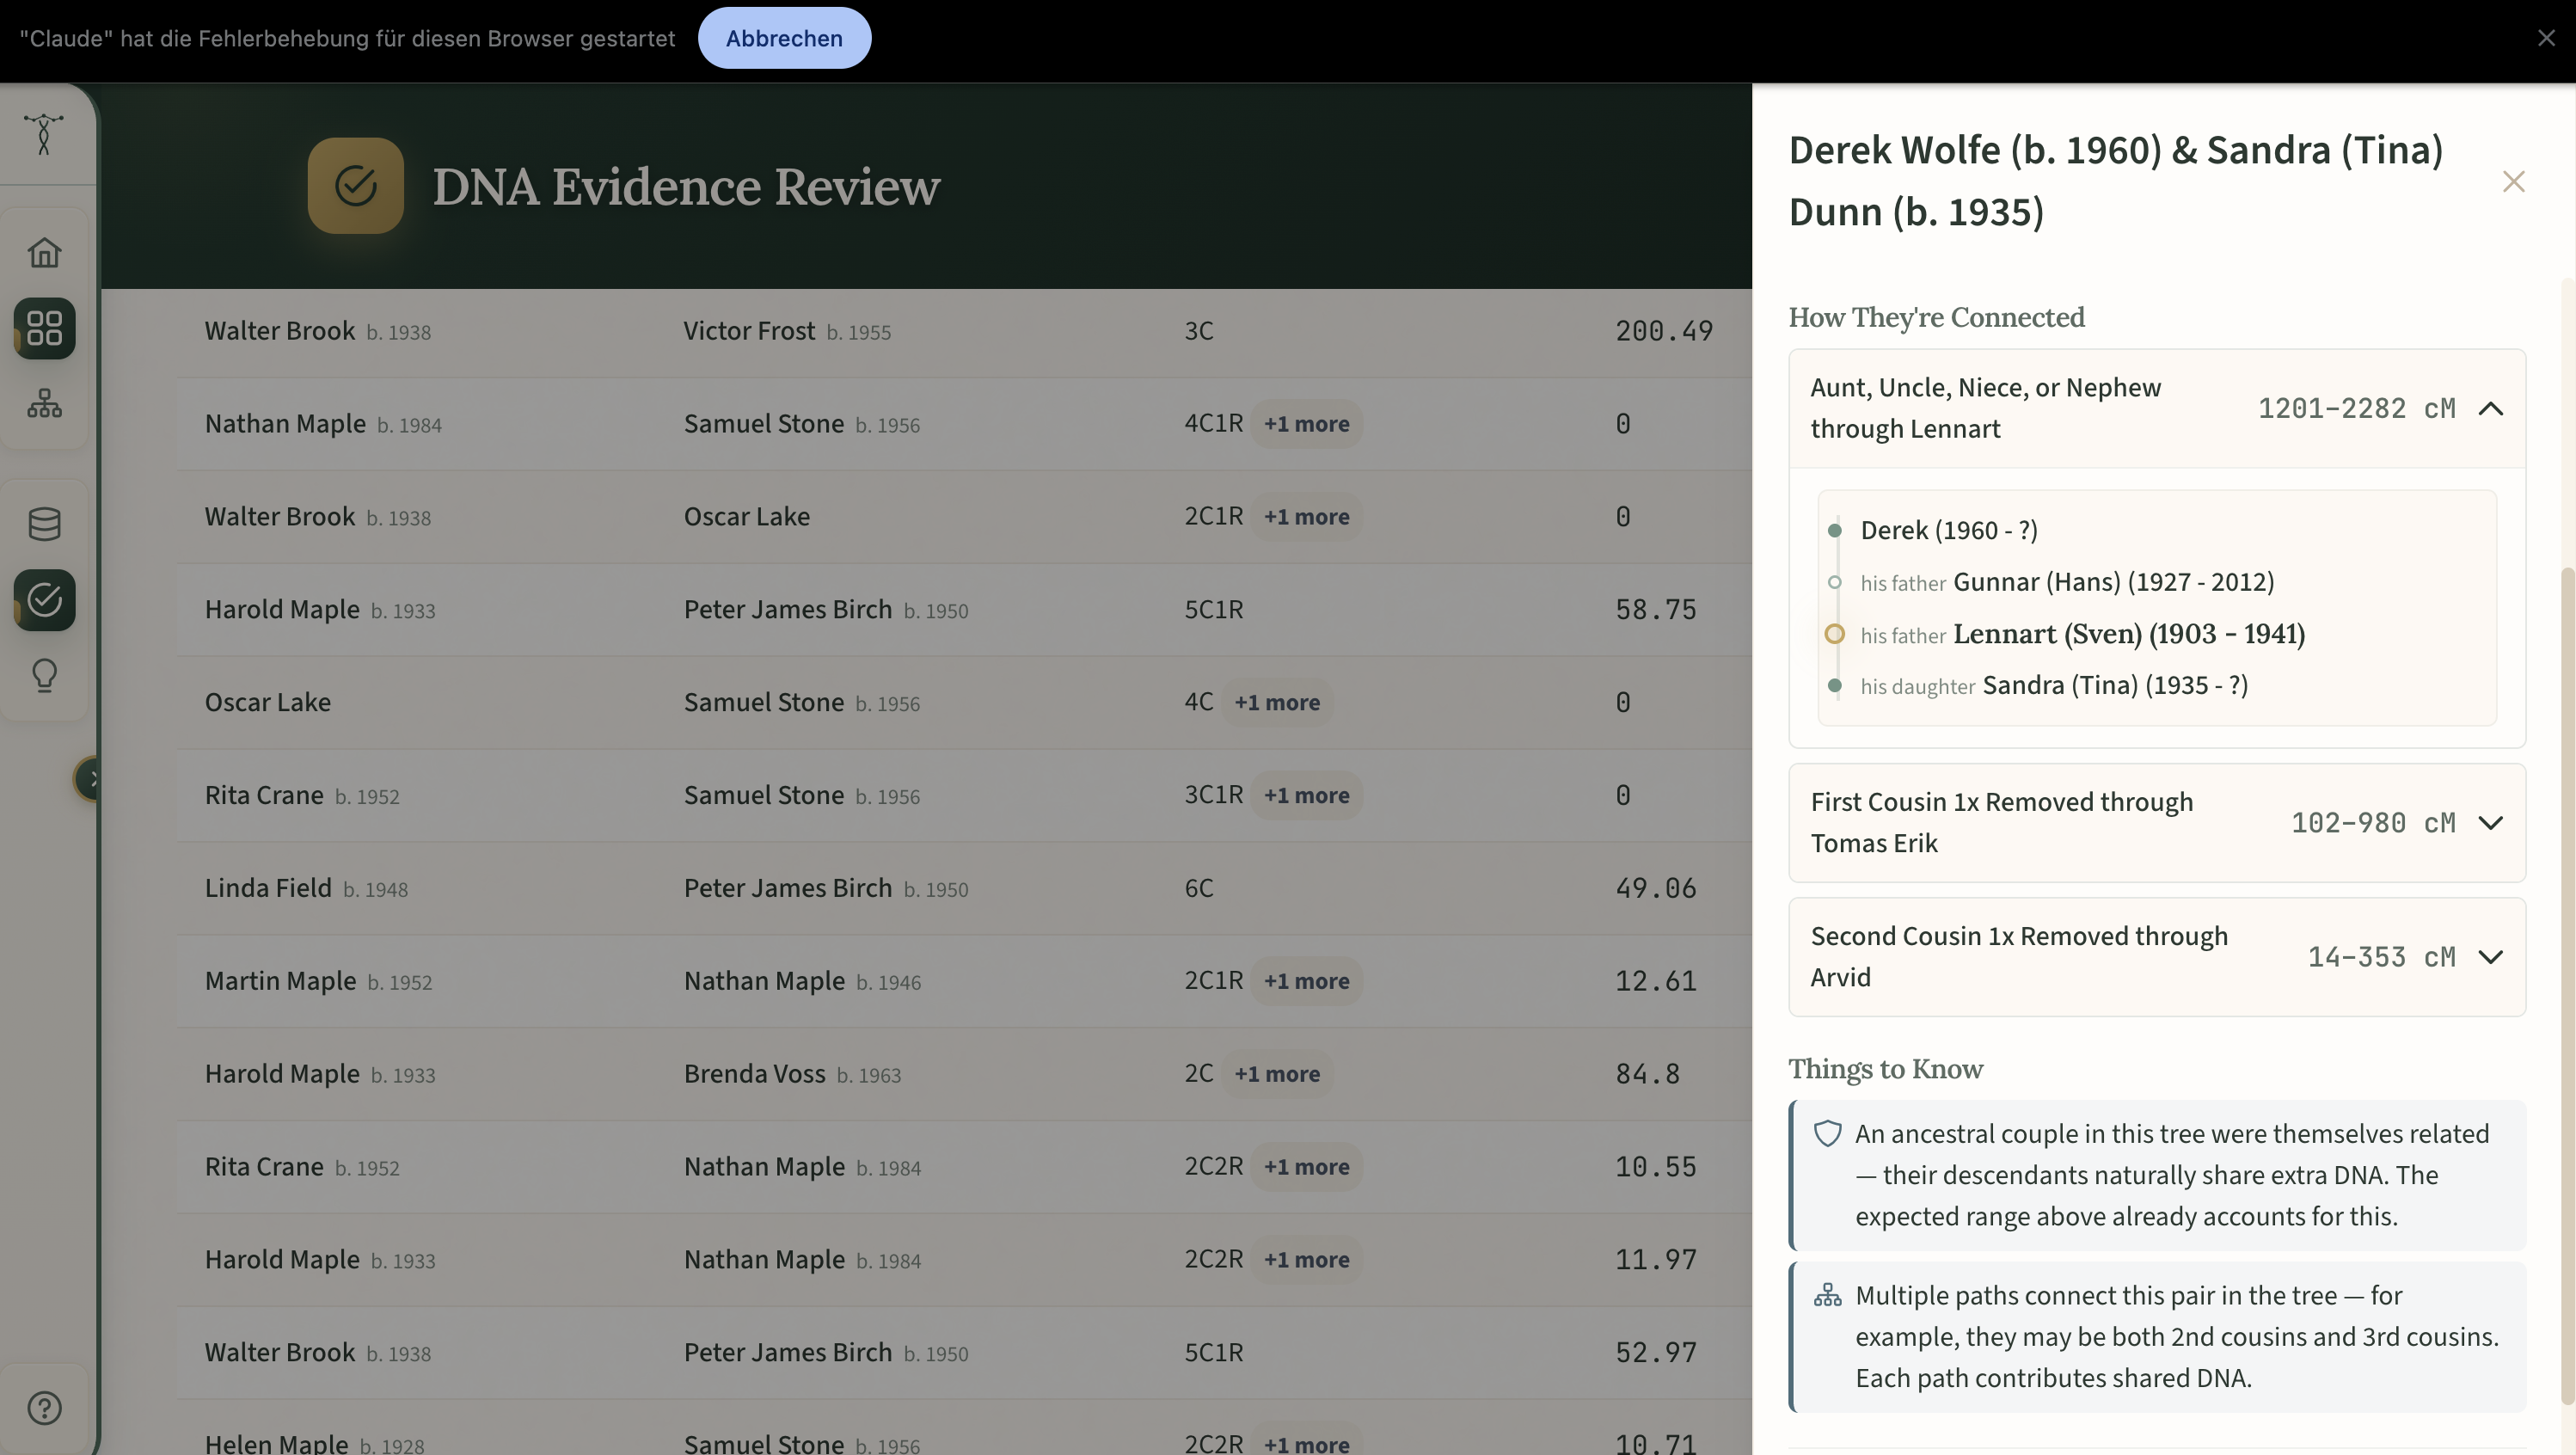Screen dimensions: 2576x1455
Task: Select Linda Field b. 1948 row
Action: 964,888
